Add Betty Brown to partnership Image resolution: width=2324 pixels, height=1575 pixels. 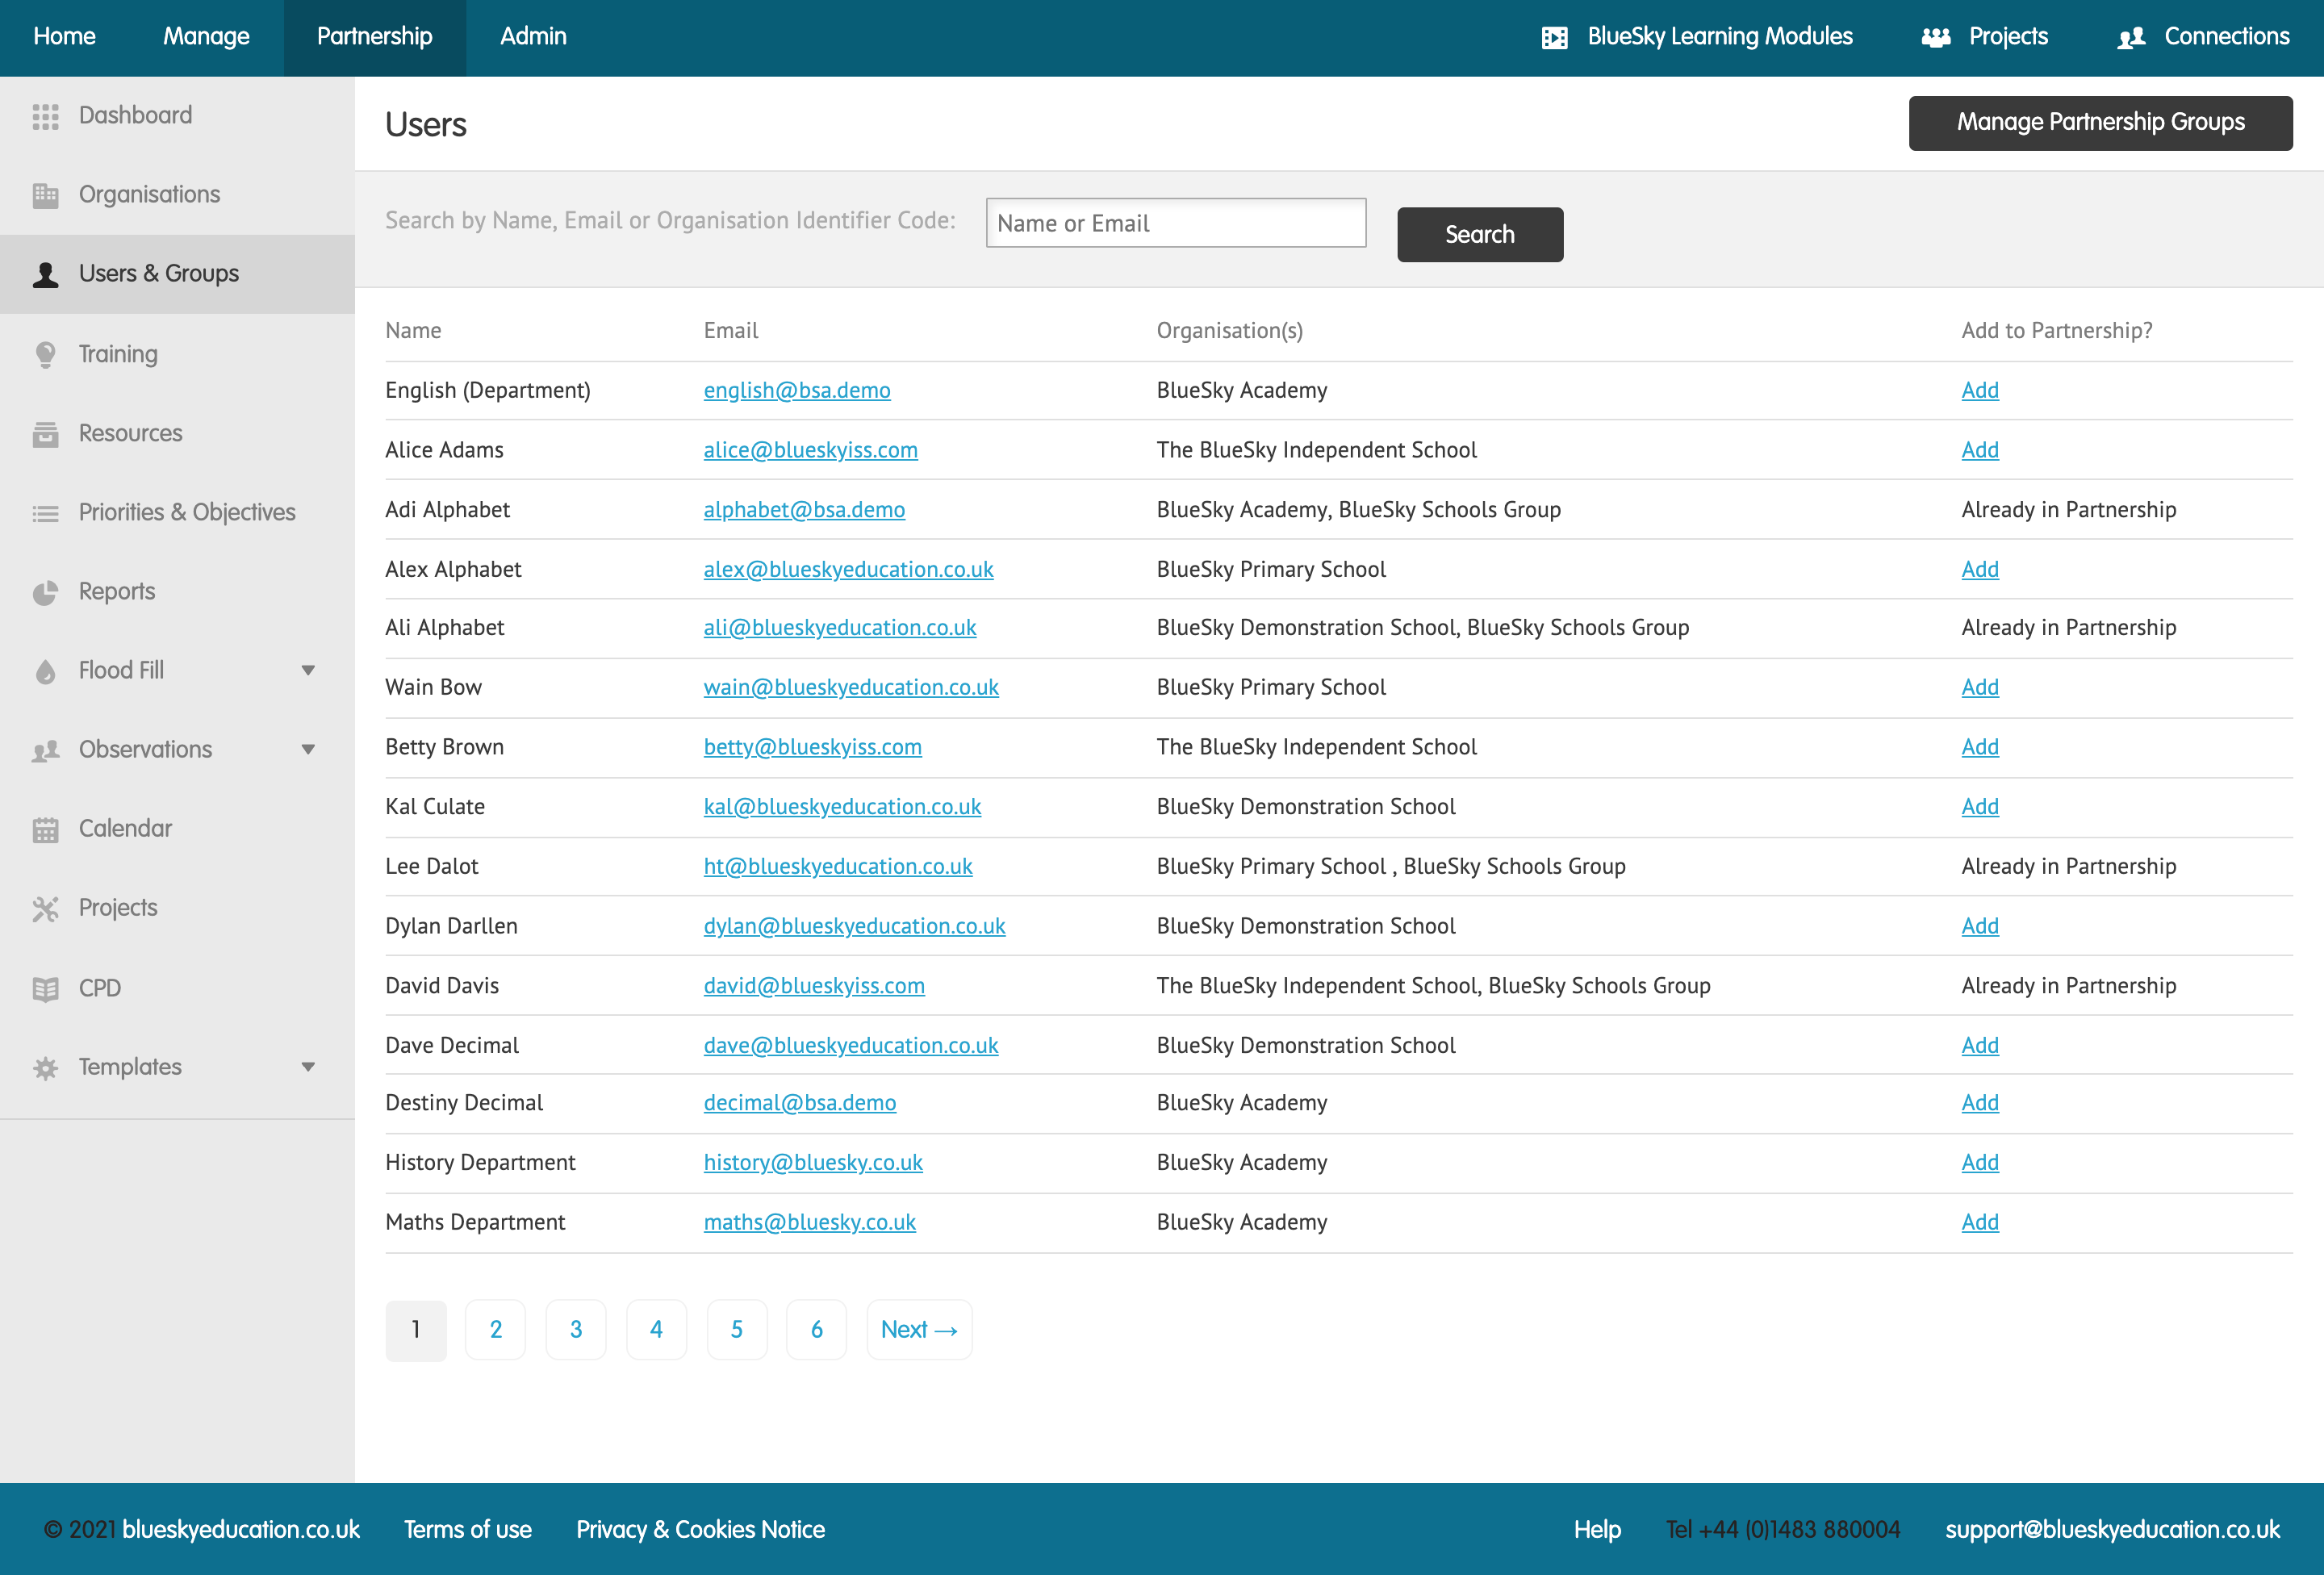1980,748
